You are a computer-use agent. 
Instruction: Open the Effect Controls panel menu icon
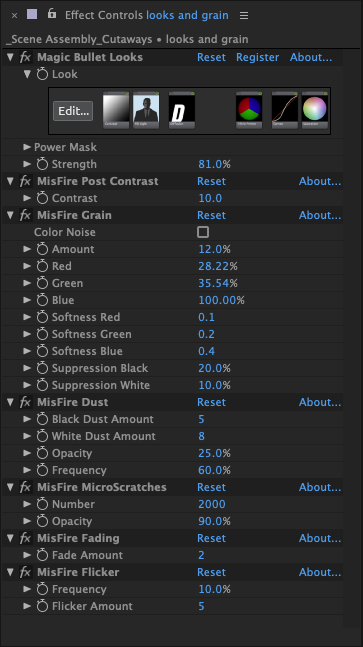(x=244, y=16)
